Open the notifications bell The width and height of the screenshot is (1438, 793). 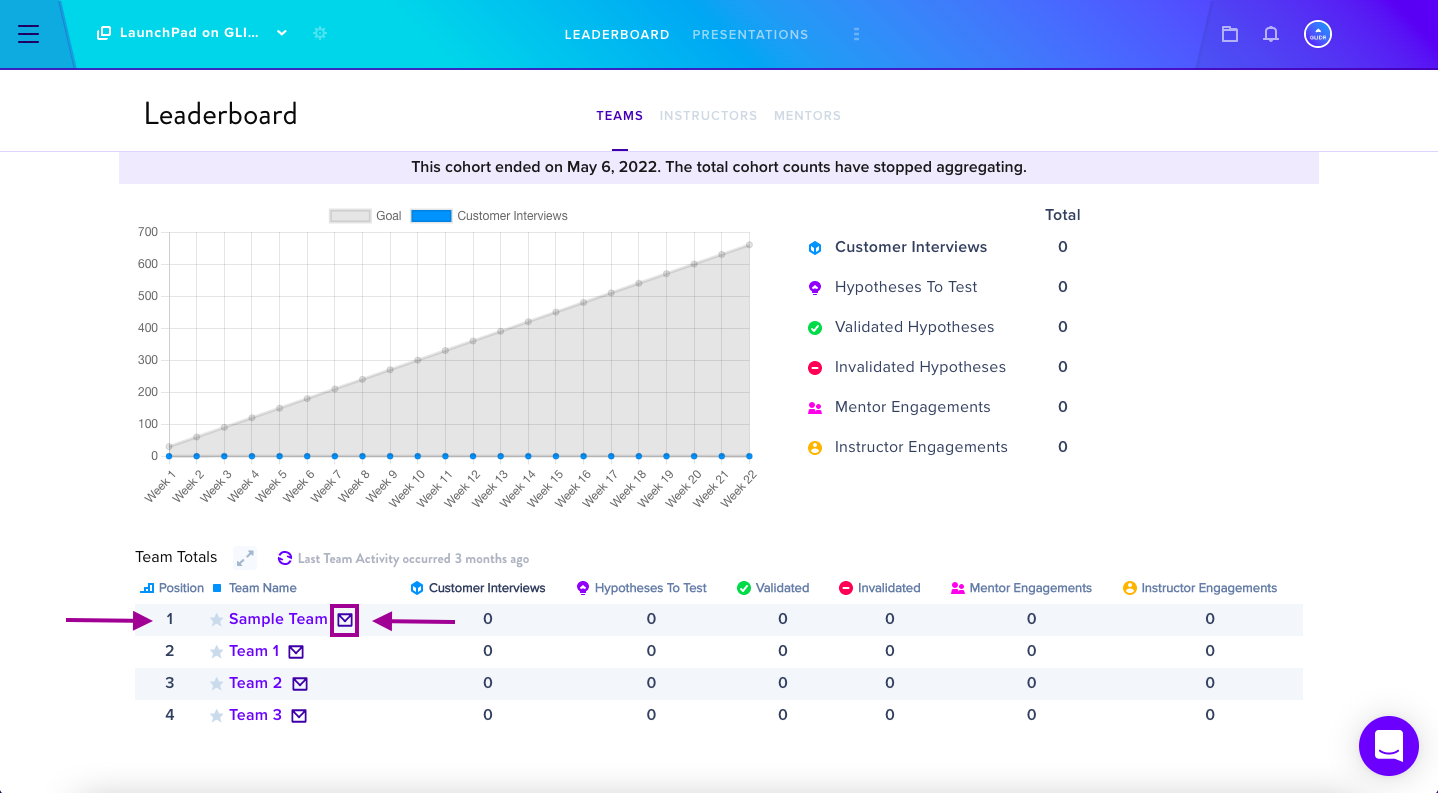(1271, 34)
